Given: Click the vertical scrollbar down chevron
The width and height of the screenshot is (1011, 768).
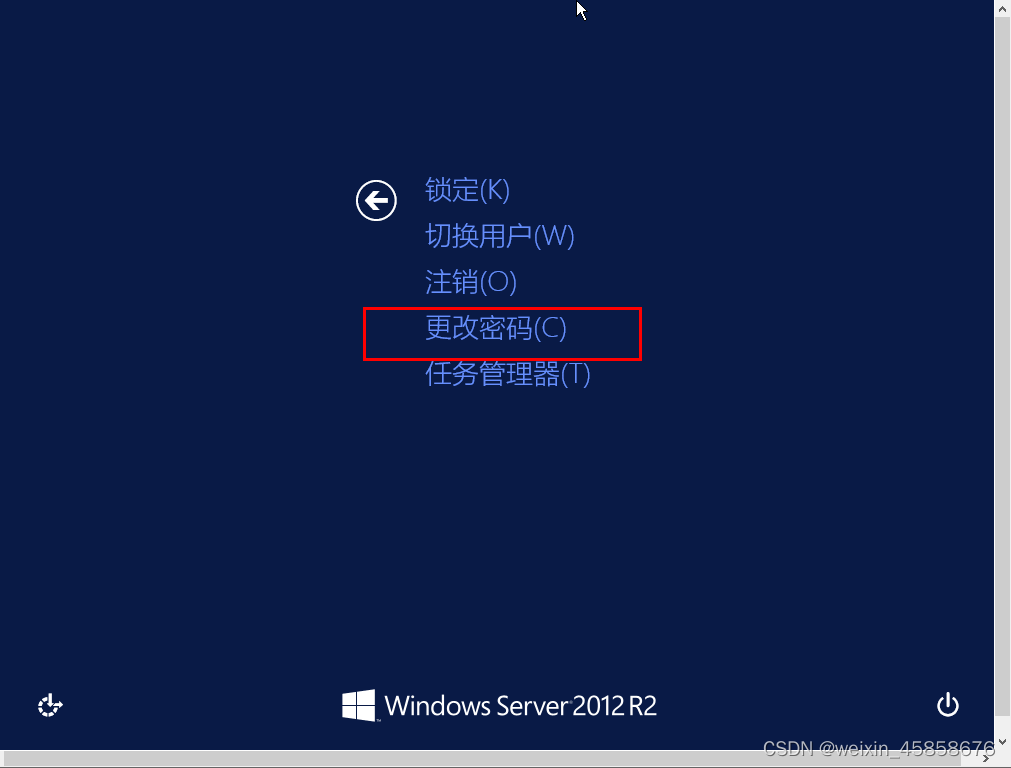Looking at the screenshot, I should (1003, 742).
